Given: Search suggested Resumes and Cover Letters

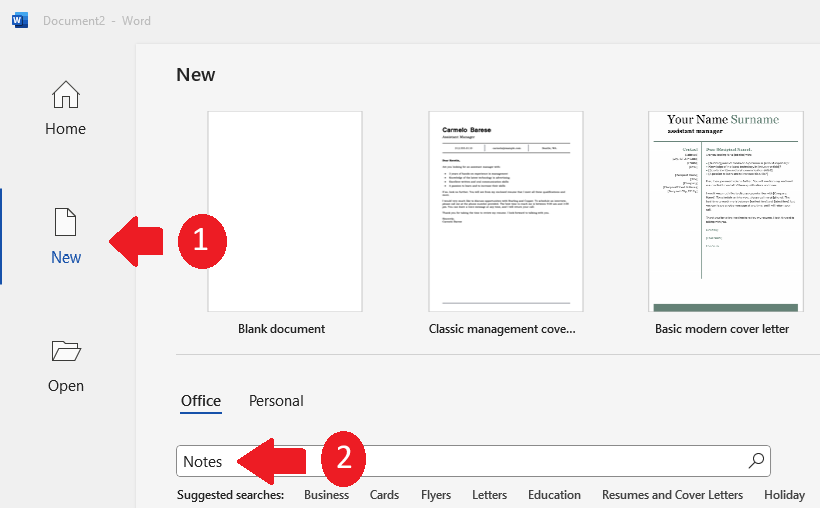Looking at the screenshot, I should pos(673,495).
